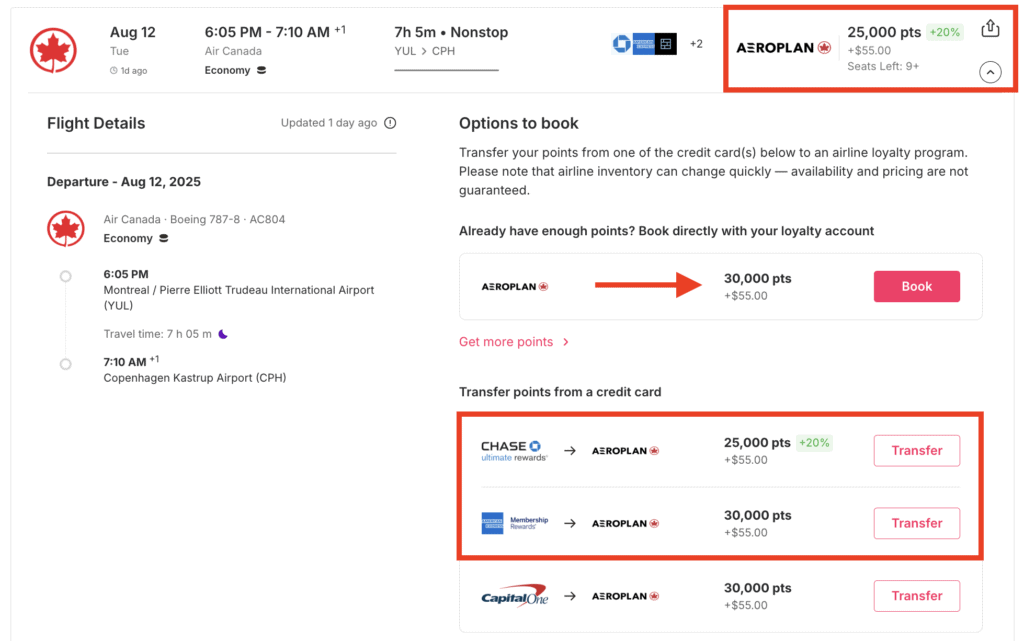Click the Aeroplan logo in the Chase row
The width and height of the screenshot is (1024, 641).
[x=625, y=451]
